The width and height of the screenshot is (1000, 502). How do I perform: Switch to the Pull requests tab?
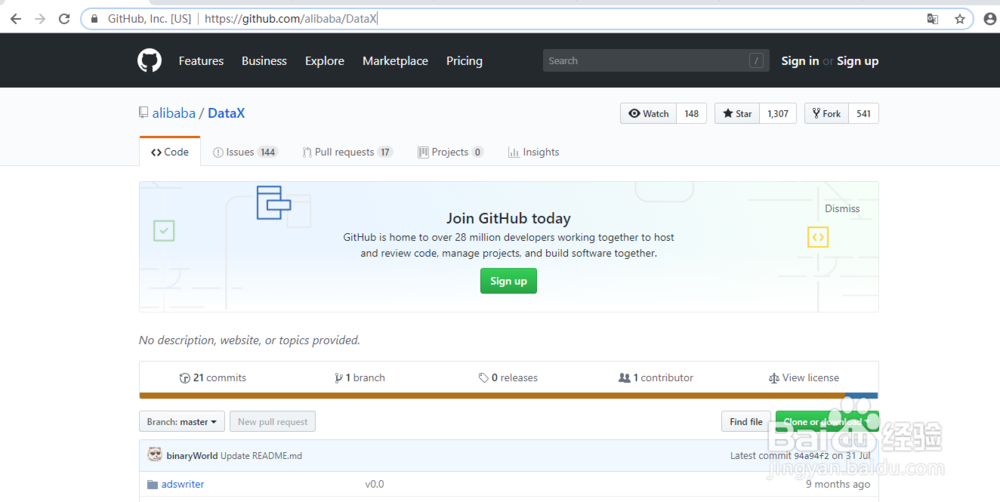[x=348, y=152]
